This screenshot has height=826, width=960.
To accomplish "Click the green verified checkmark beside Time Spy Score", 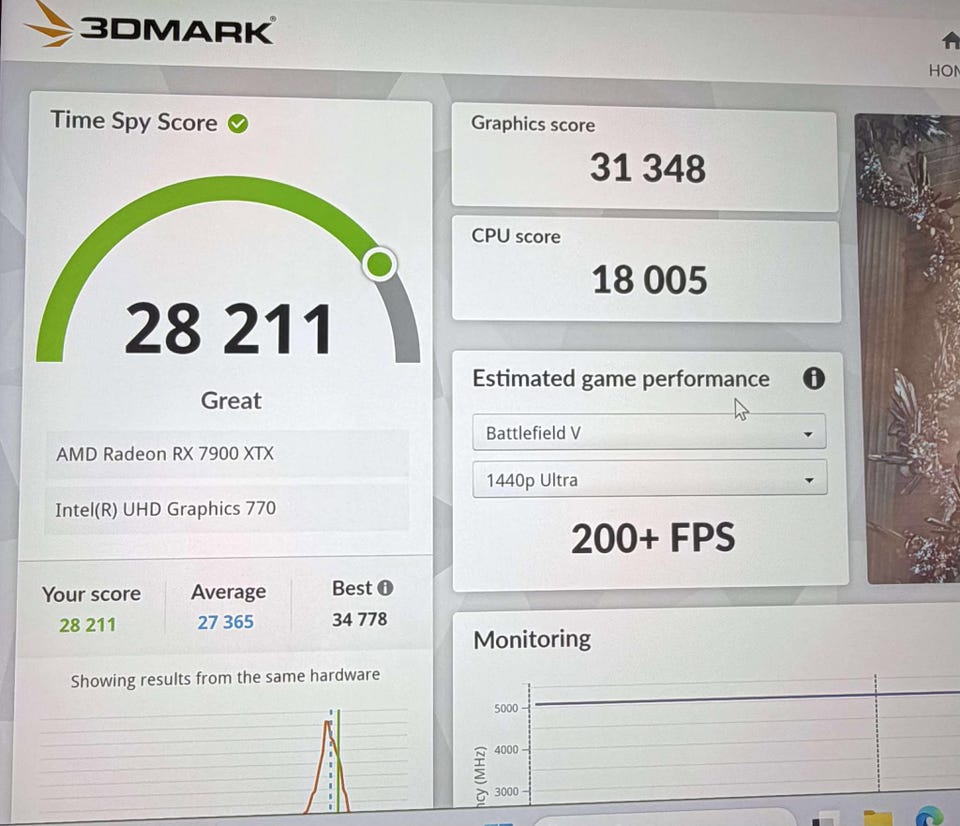I will click(238, 124).
